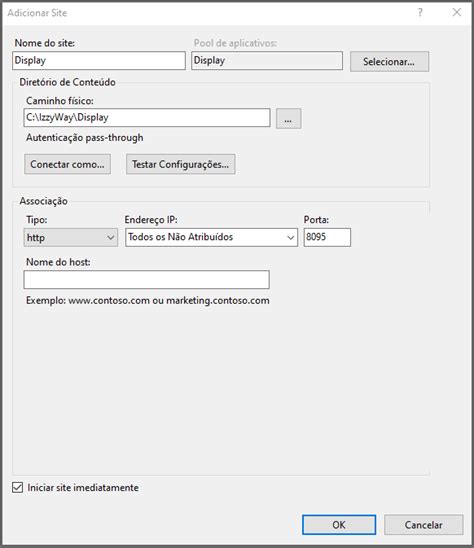Viewport: 474px width, 548px height.
Task: Toggle Iniciar site imediatamente checkbox
Action: pyautogui.click(x=17, y=487)
